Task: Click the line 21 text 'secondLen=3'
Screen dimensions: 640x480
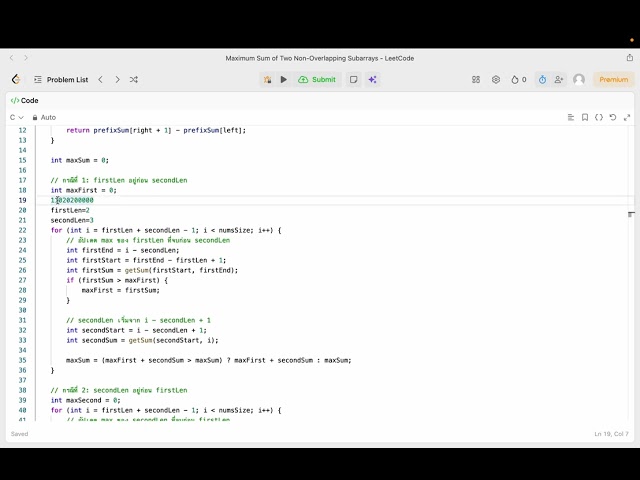Action: [72, 220]
